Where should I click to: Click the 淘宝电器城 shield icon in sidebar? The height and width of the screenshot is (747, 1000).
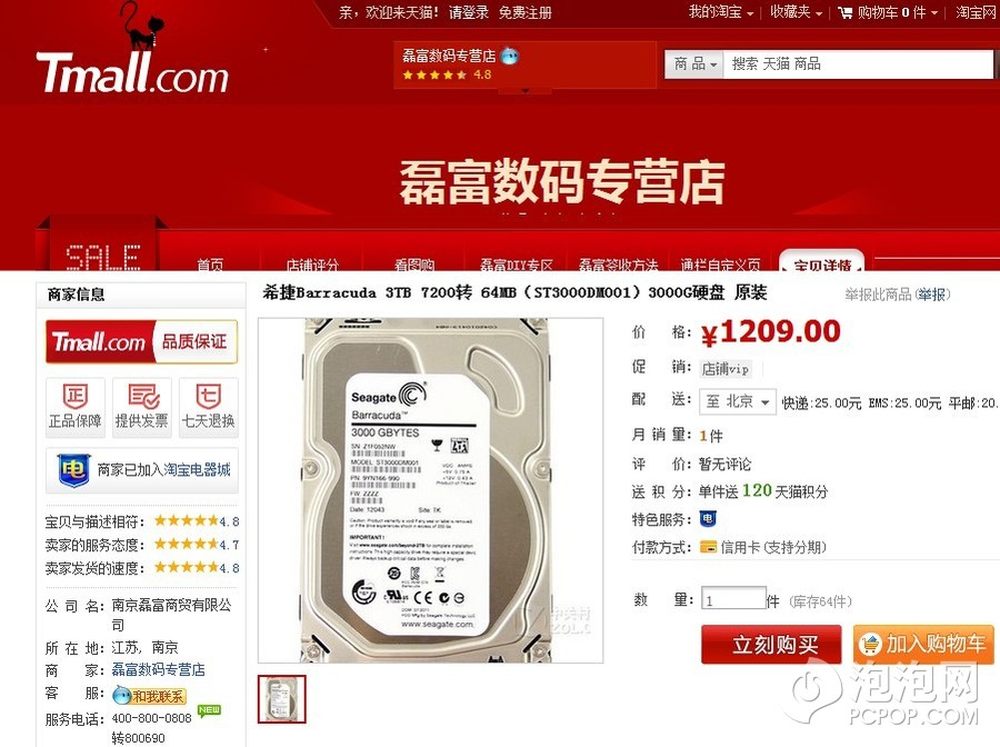[x=73, y=471]
